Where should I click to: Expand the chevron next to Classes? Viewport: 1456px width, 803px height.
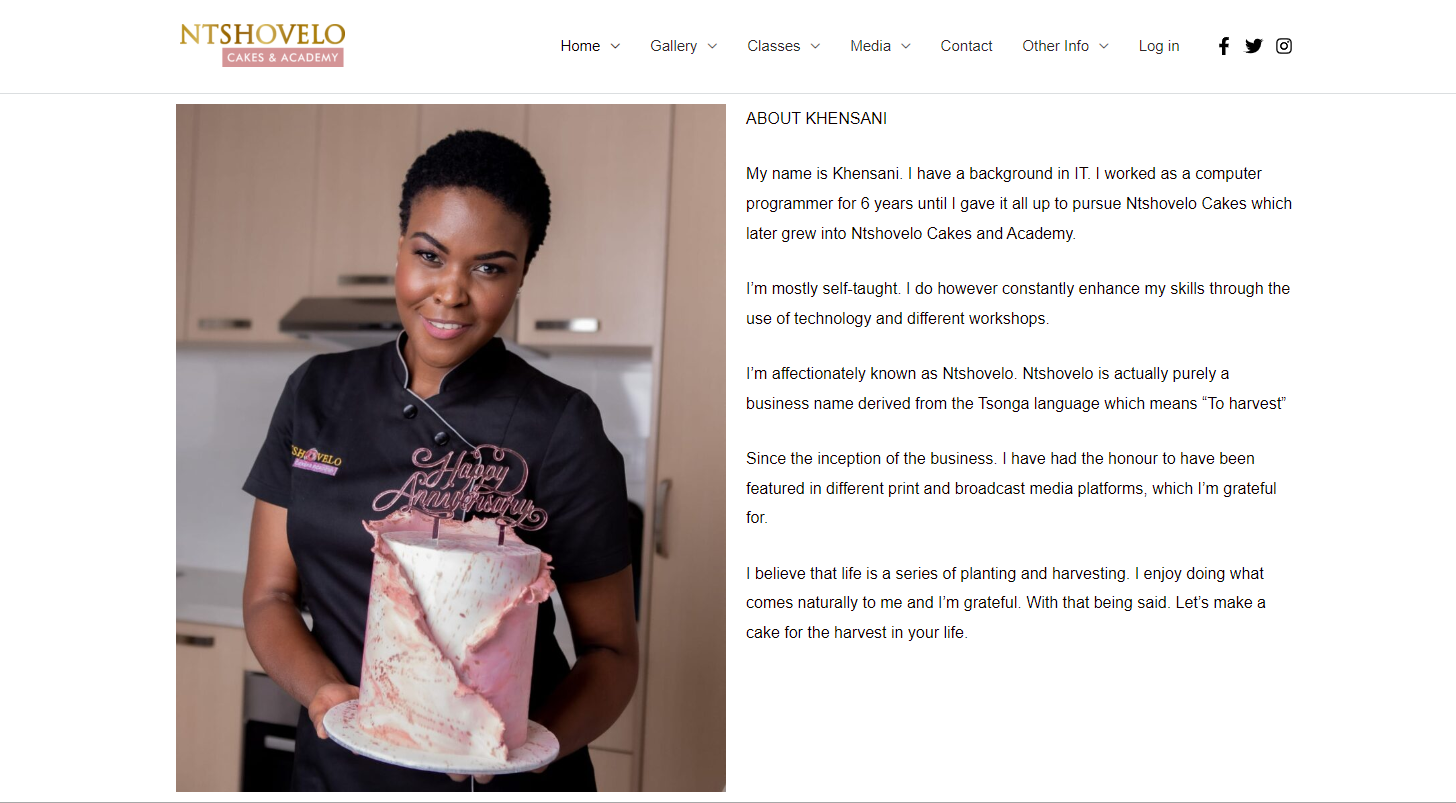[x=815, y=46]
